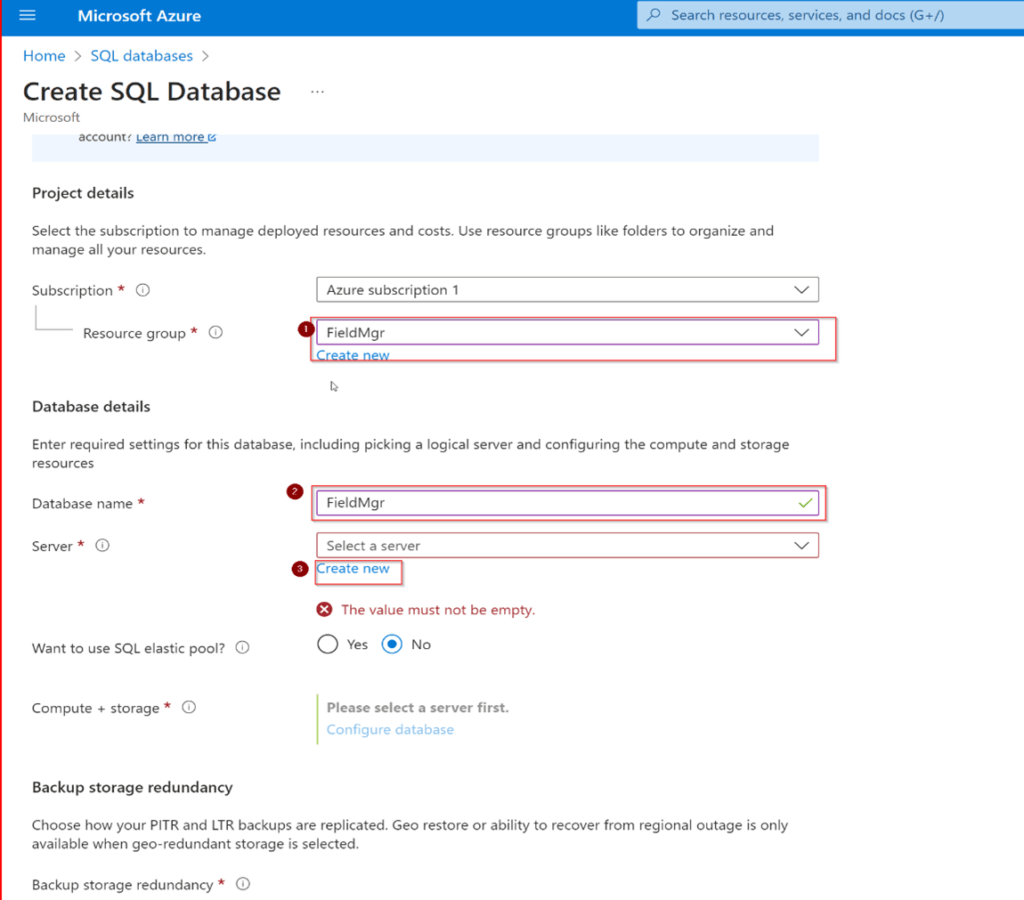Click the Backup storage redundancy info icon

[243, 884]
